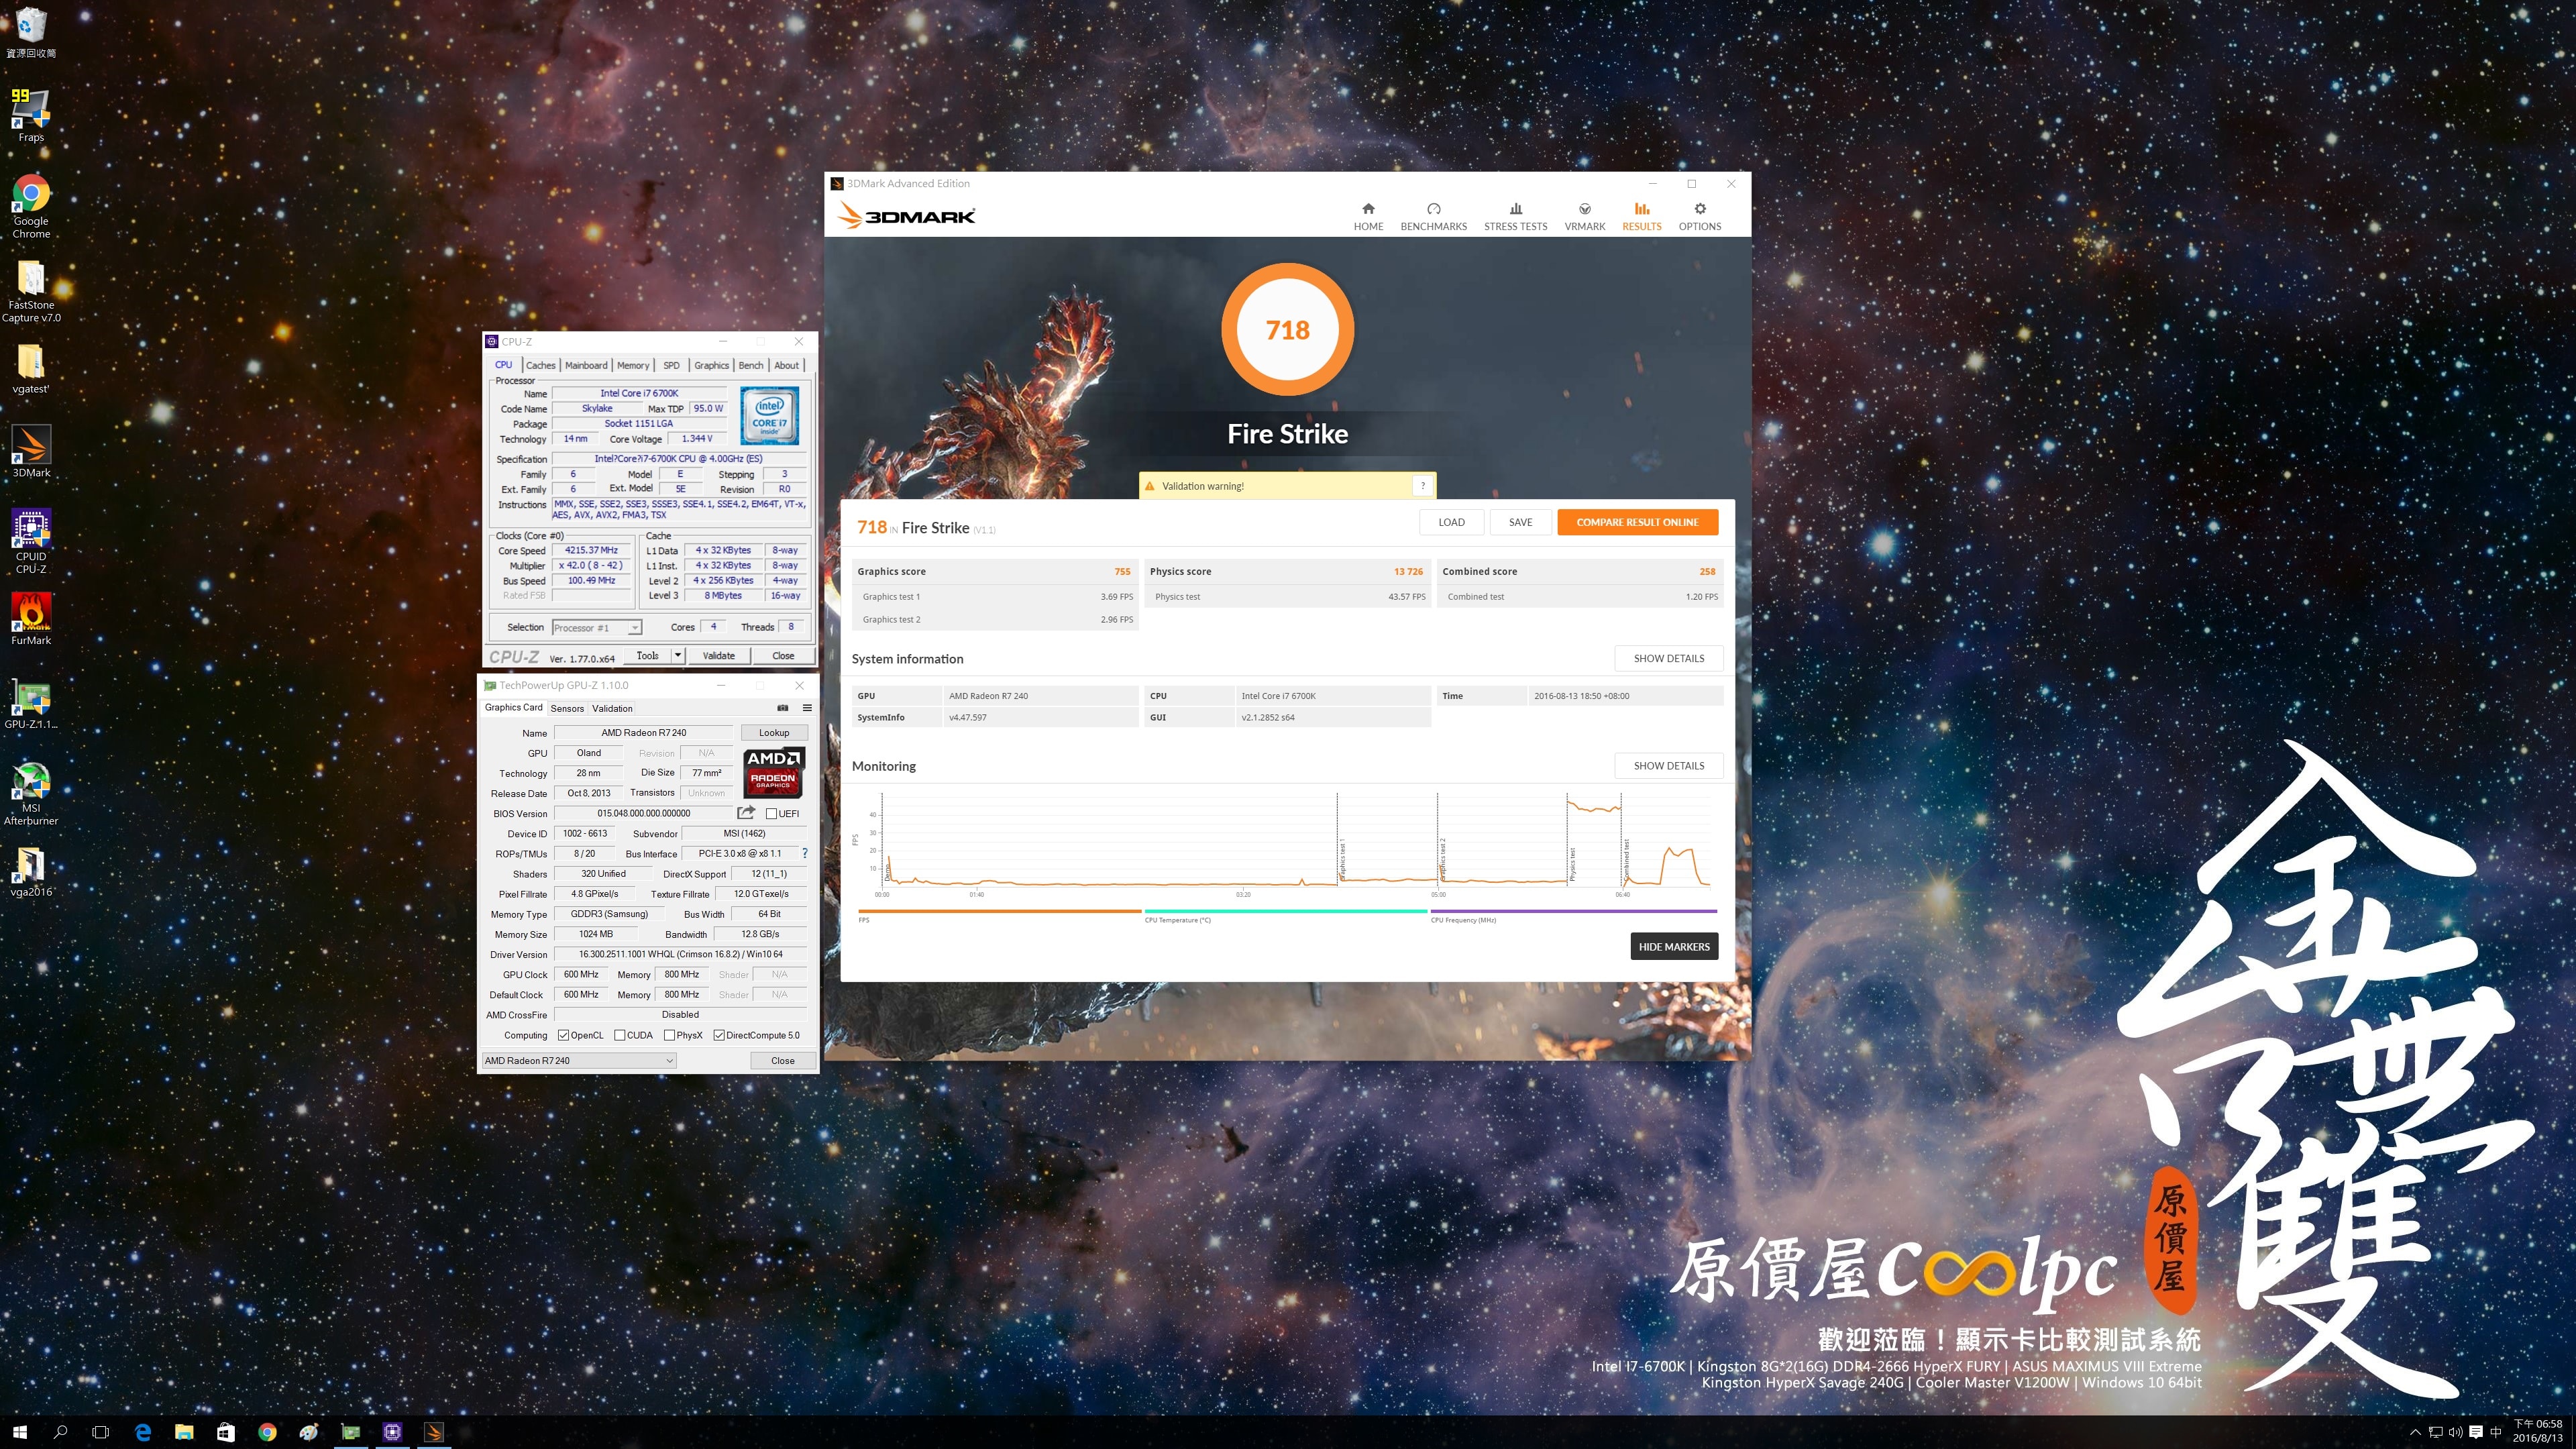This screenshot has width=2576, height=1449.
Task: Open GPU-Z Sensors tab
Action: pyautogui.click(x=567, y=708)
